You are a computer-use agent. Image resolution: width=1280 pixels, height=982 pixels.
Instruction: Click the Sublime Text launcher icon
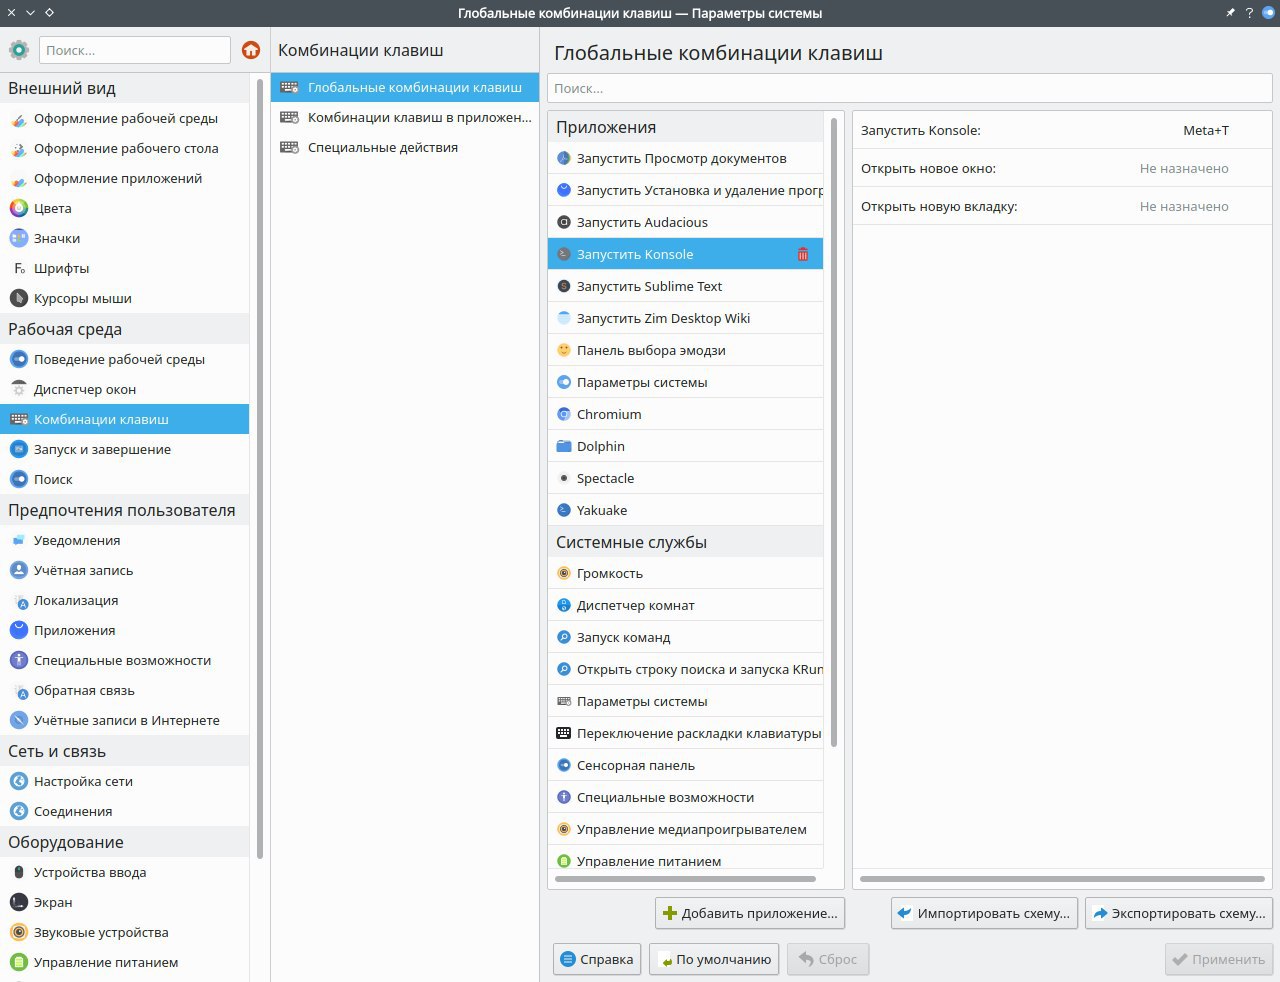pyautogui.click(x=564, y=286)
